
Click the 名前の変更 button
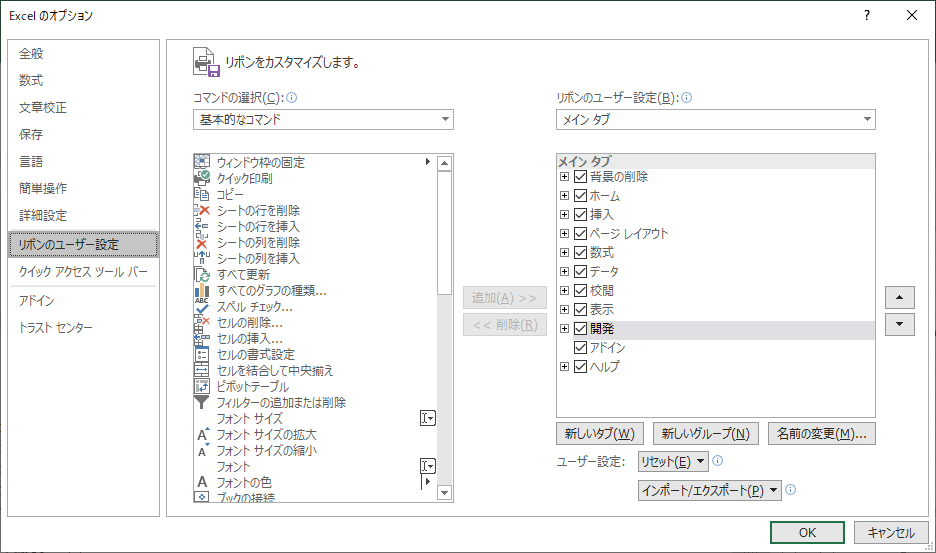click(x=821, y=434)
